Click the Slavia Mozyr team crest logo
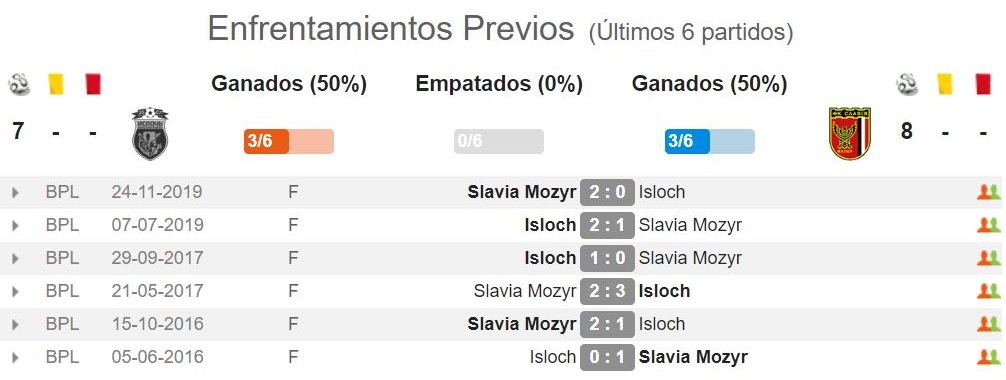This screenshot has width=1006, height=380. [849, 134]
